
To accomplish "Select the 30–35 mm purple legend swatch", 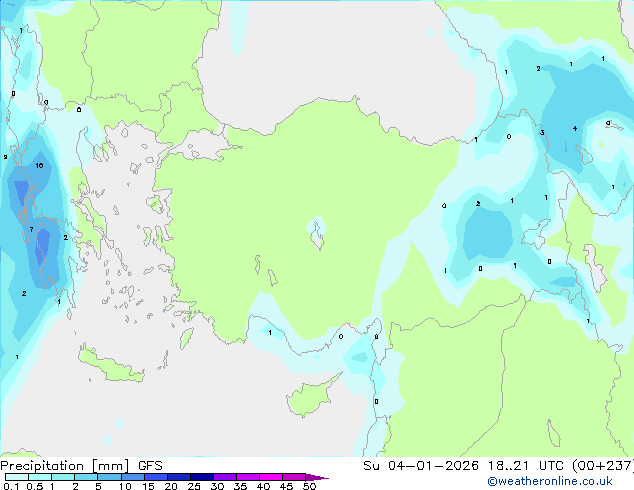I will click(x=224, y=477).
